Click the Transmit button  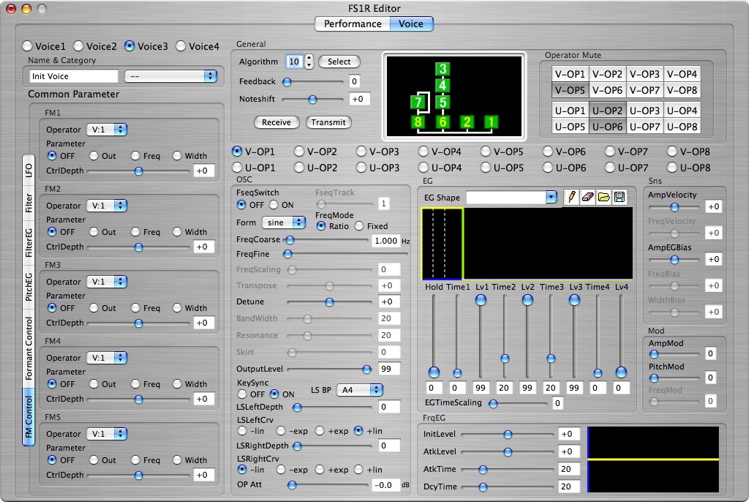click(x=329, y=122)
